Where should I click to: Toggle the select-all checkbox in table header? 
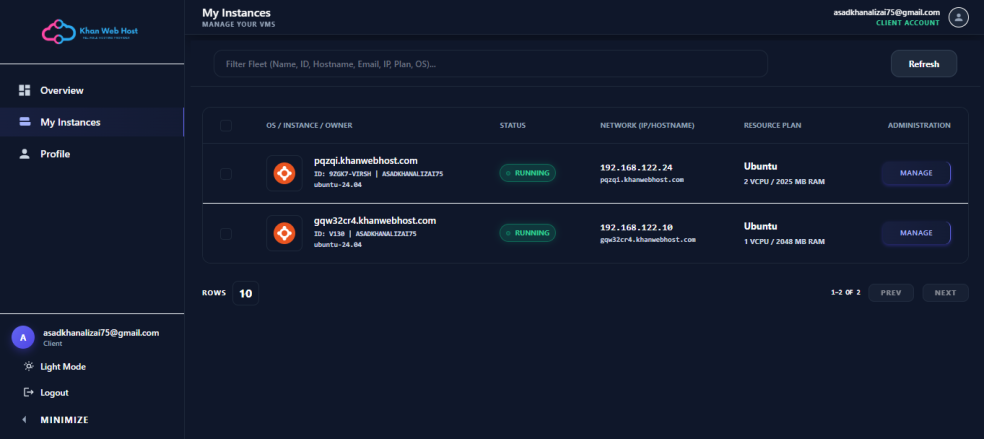[226, 126]
